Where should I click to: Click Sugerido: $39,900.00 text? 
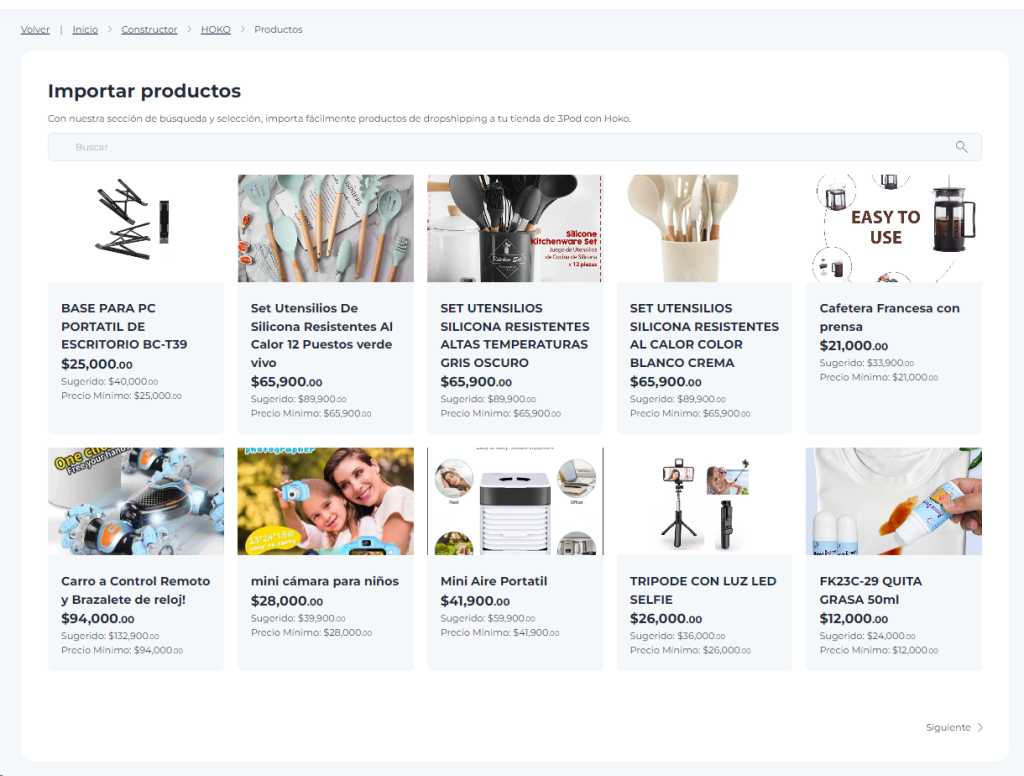(x=298, y=619)
